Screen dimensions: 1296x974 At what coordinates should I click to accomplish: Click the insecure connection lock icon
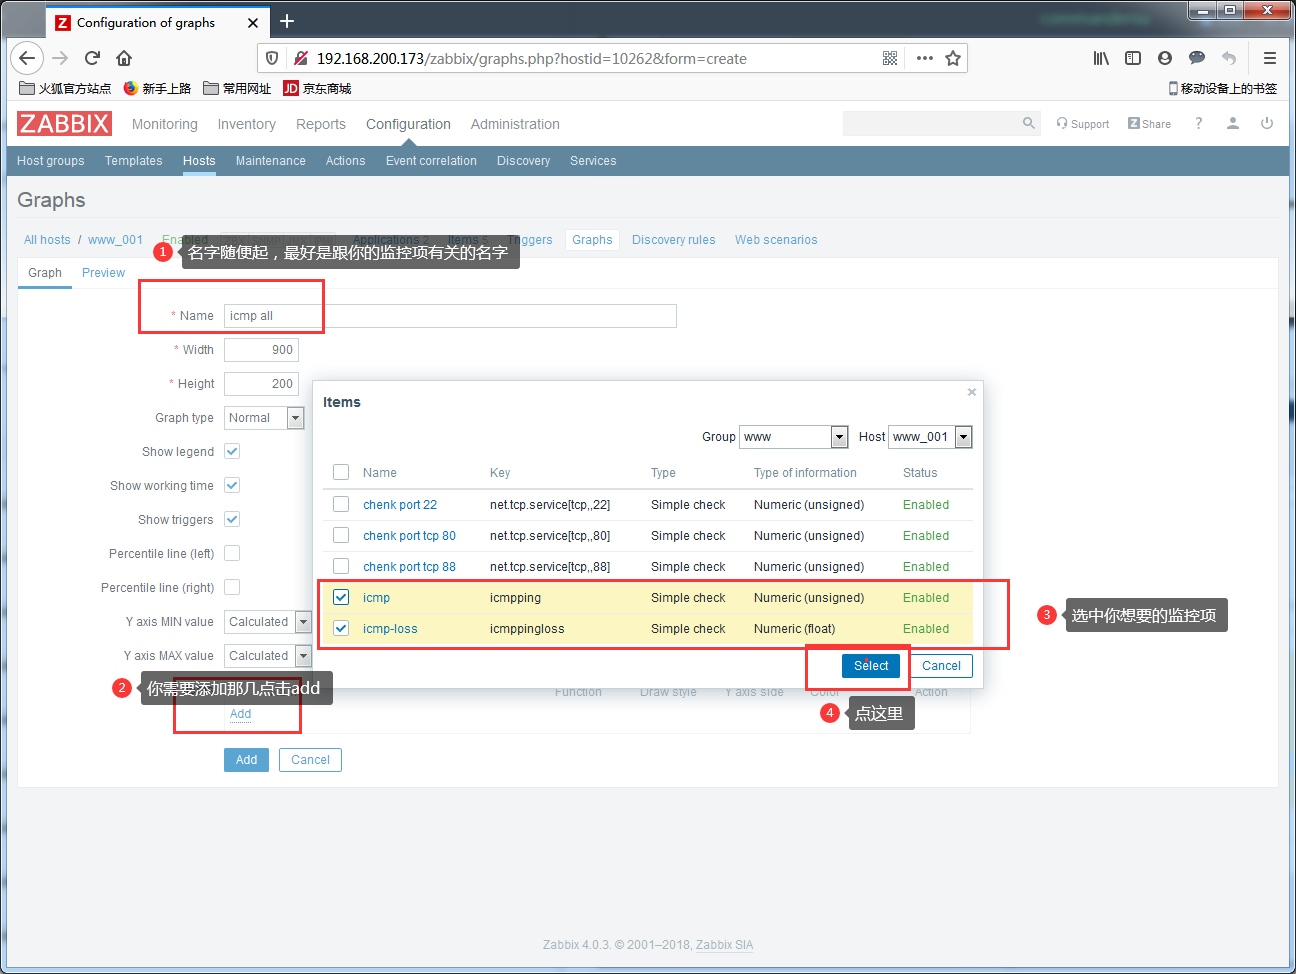[x=300, y=58]
